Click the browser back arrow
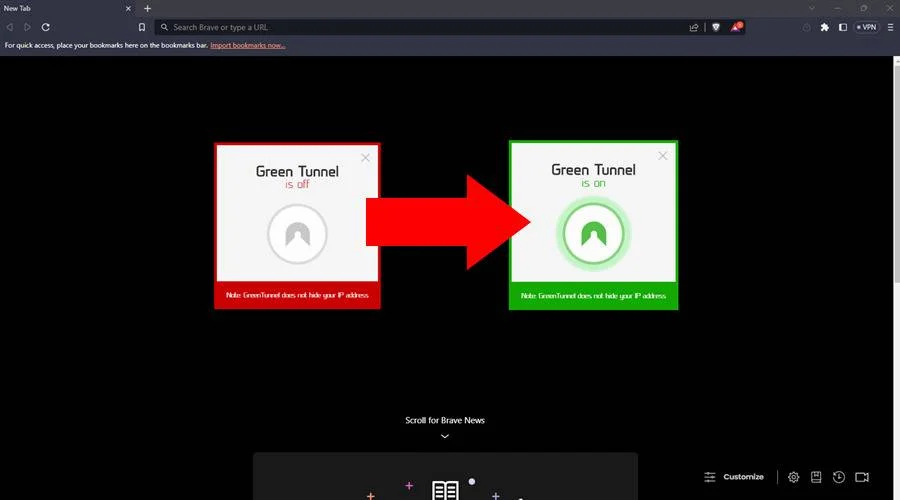The image size is (900, 500). [10, 27]
